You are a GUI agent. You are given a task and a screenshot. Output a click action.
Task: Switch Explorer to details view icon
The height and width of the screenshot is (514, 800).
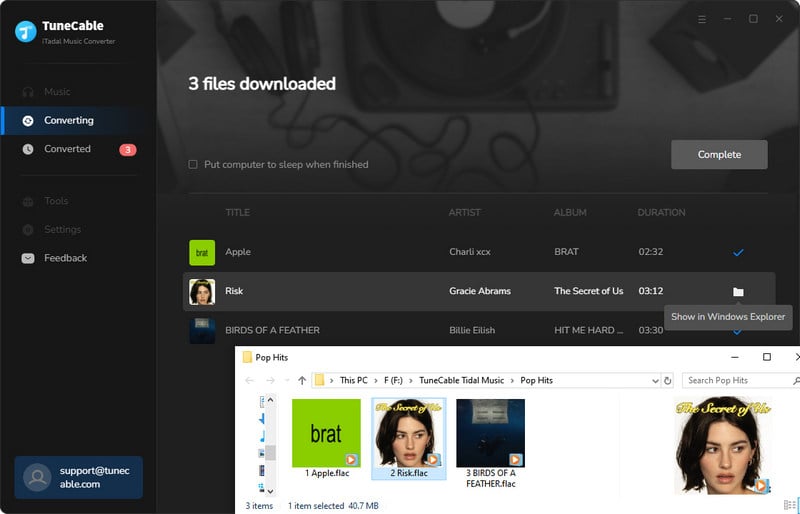[x=788, y=505]
